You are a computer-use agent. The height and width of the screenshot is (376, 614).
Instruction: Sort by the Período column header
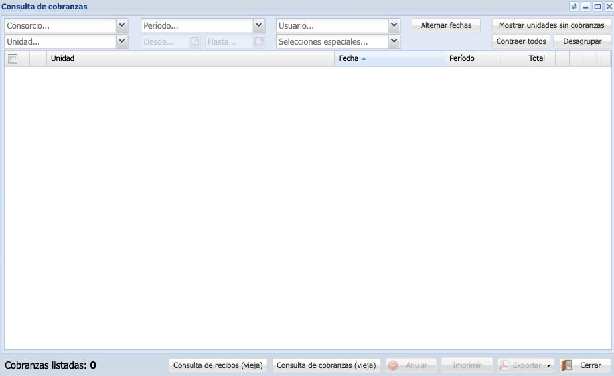pos(473,58)
